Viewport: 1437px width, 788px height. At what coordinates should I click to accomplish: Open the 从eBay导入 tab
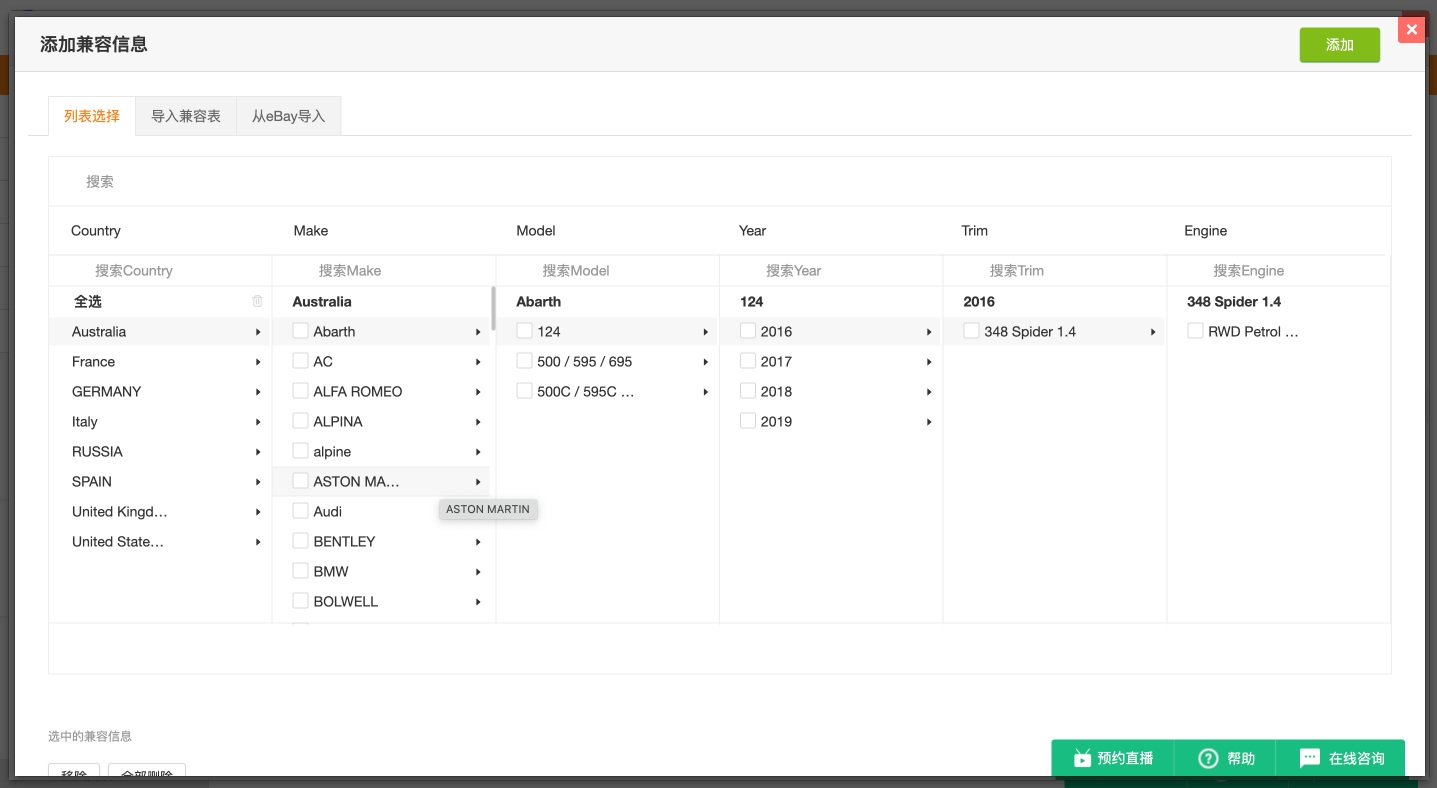pos(289,116)
